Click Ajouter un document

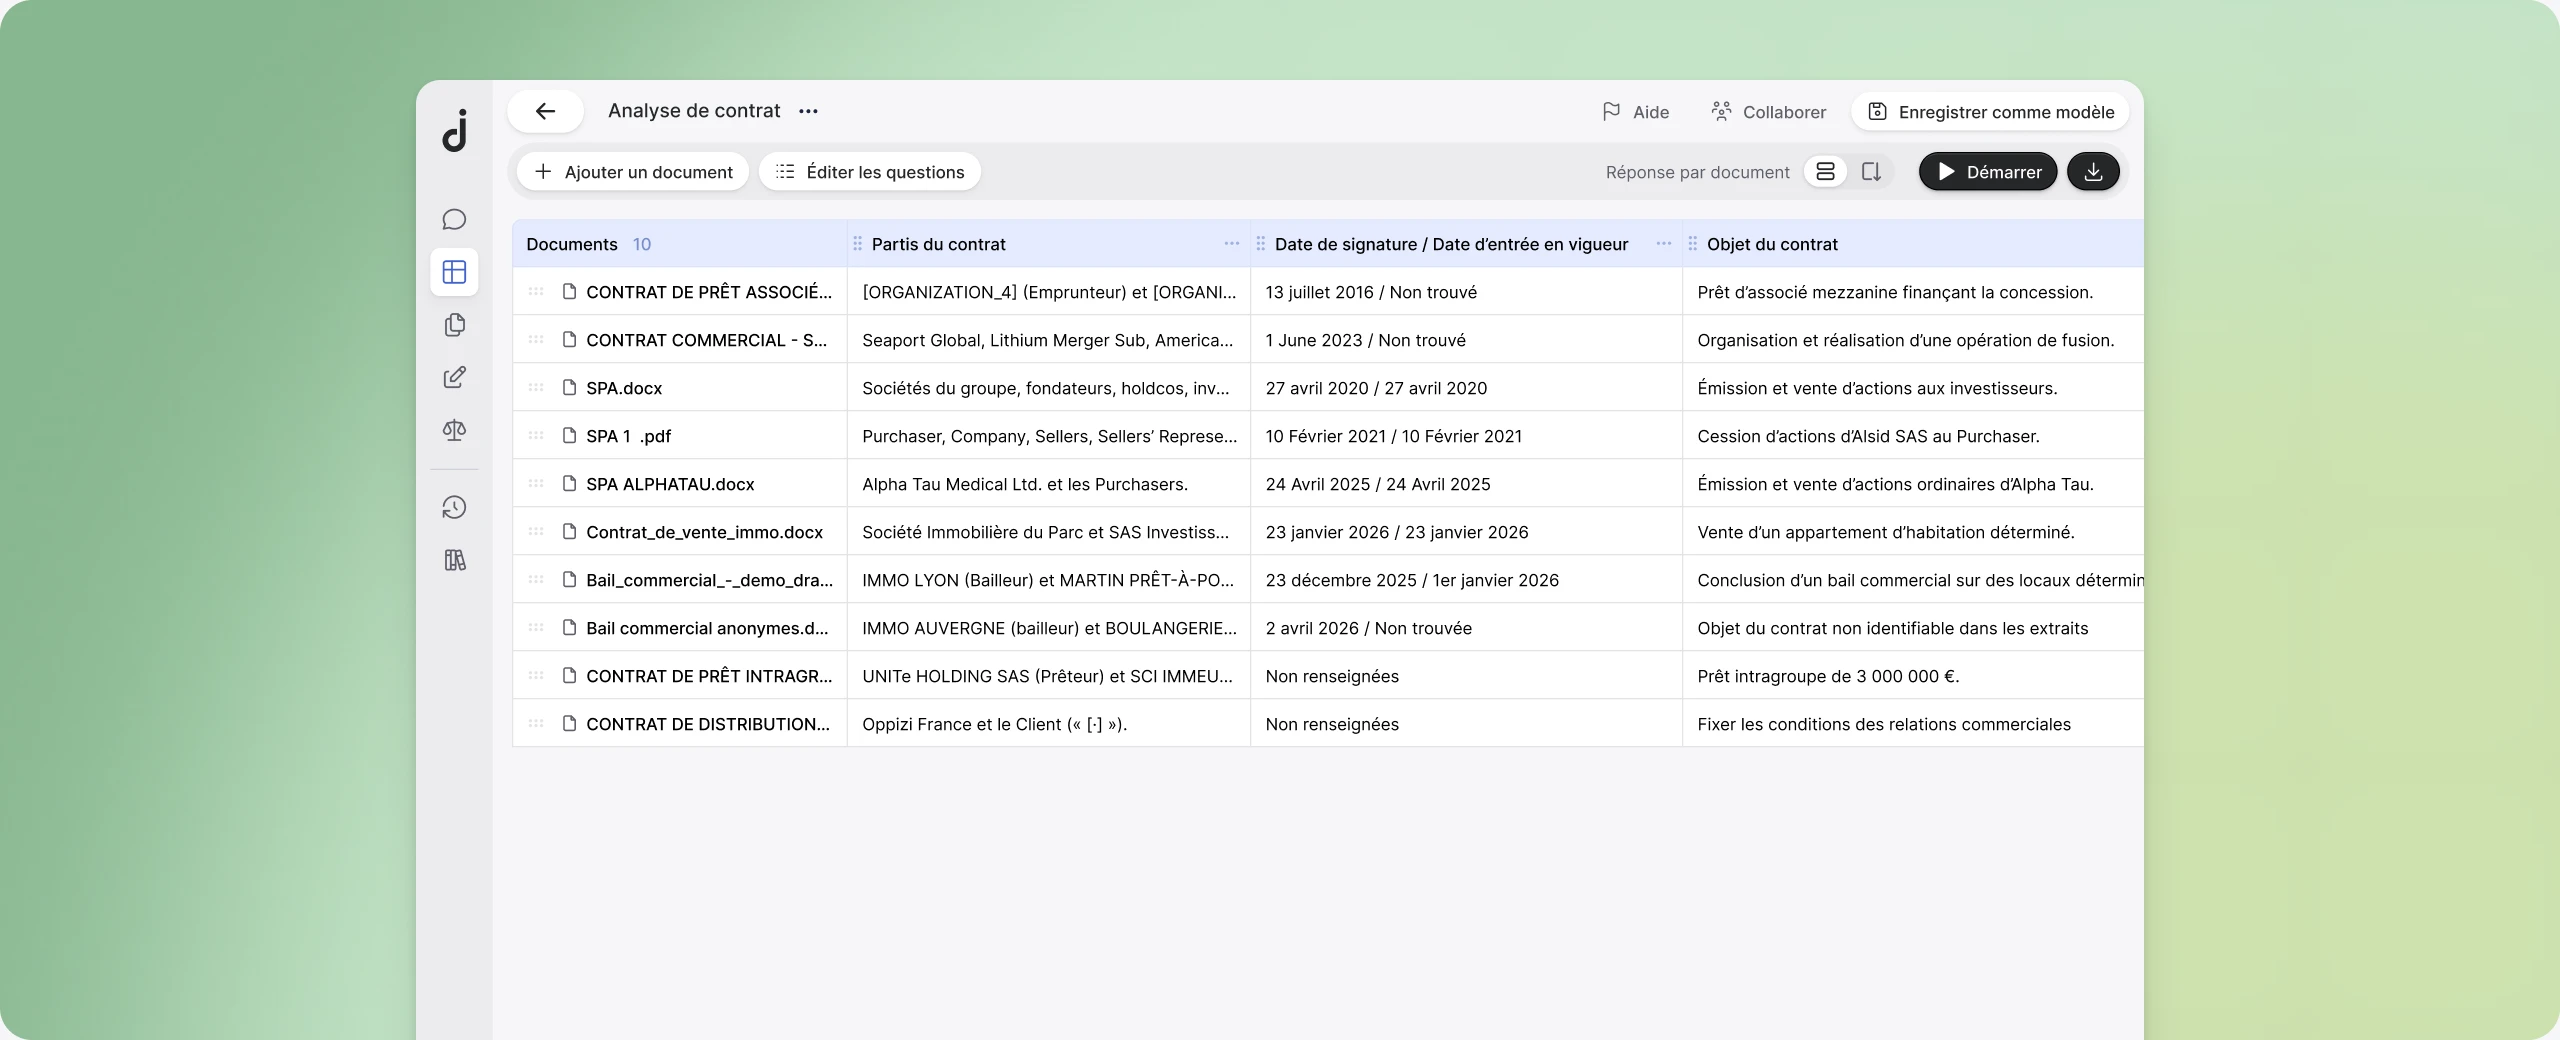tap(633, 172)
